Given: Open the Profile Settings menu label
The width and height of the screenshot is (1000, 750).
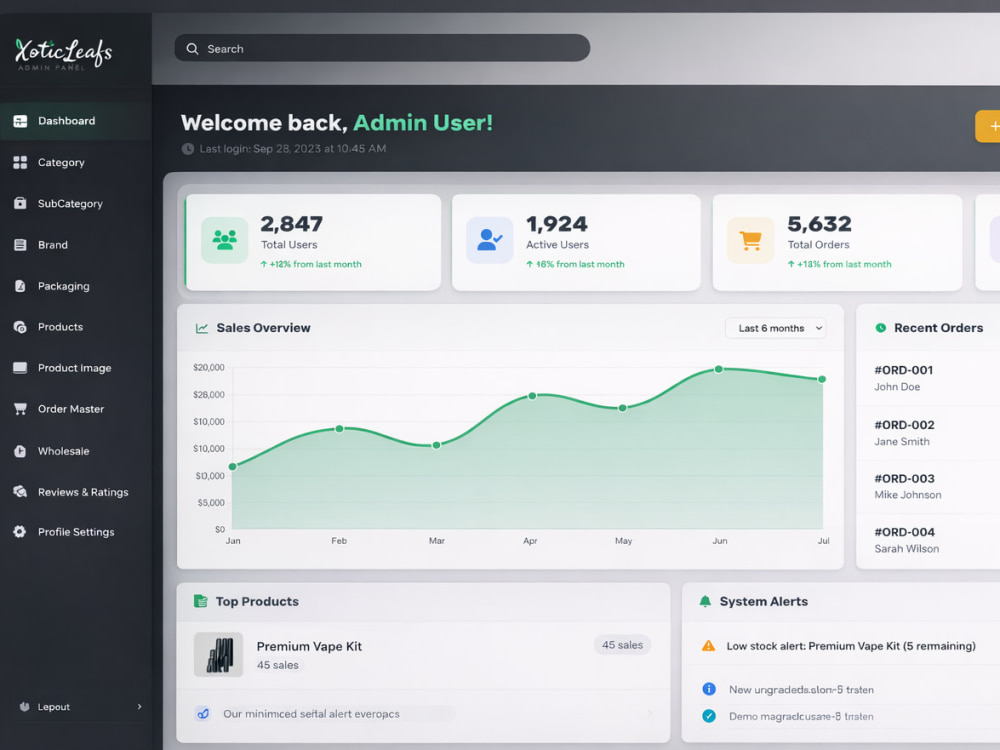Looking at the screenshot, I should click(x=76, y=532).
